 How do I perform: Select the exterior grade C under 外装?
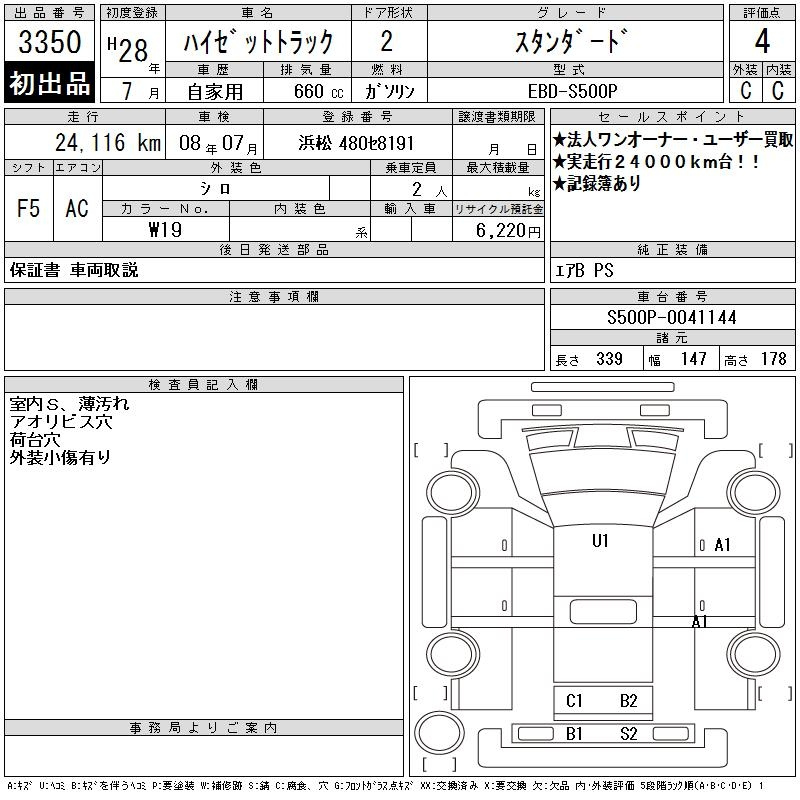coord(745,90)
